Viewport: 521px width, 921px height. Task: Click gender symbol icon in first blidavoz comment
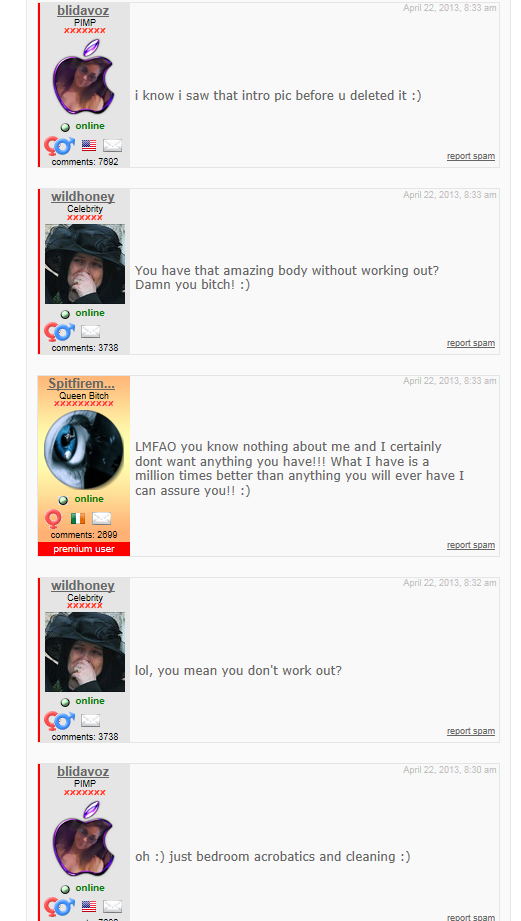[60, 146]
